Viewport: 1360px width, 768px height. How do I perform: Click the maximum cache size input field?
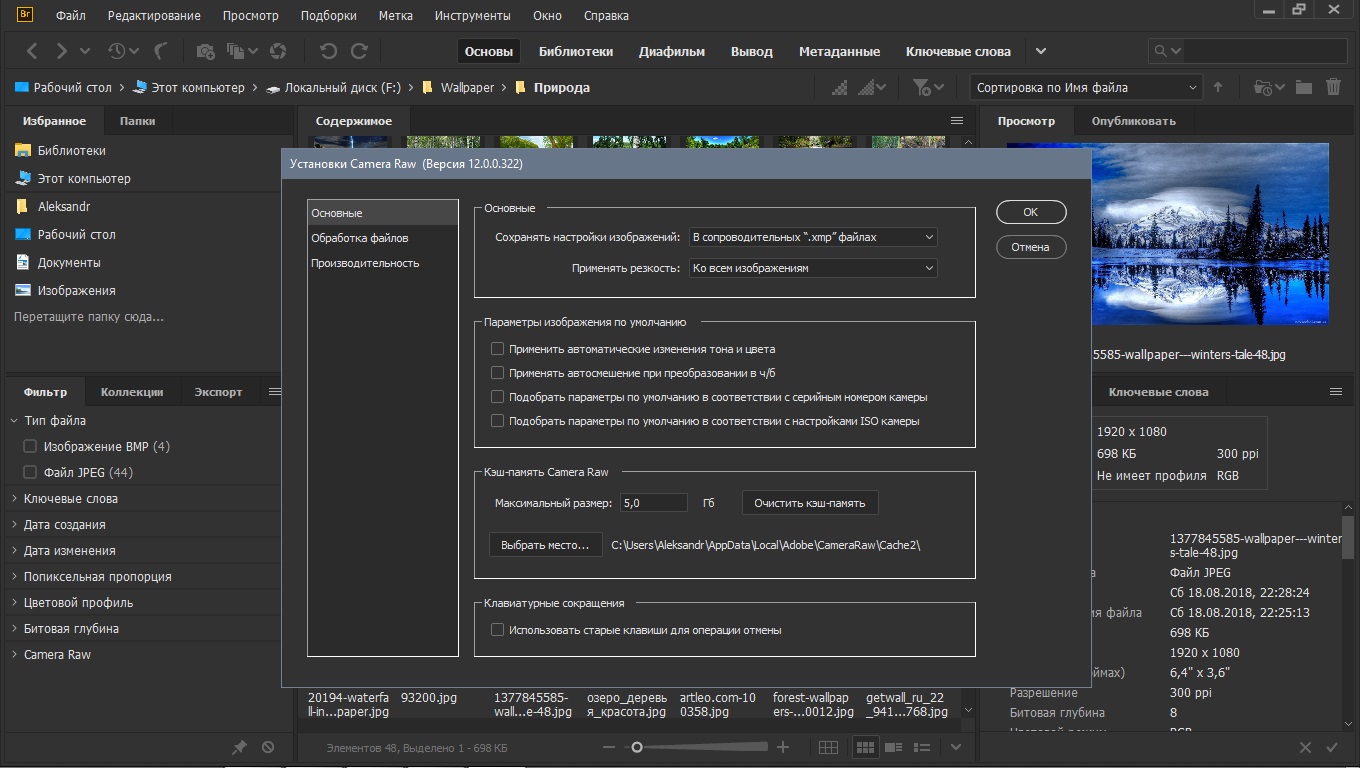click(653, 503)
